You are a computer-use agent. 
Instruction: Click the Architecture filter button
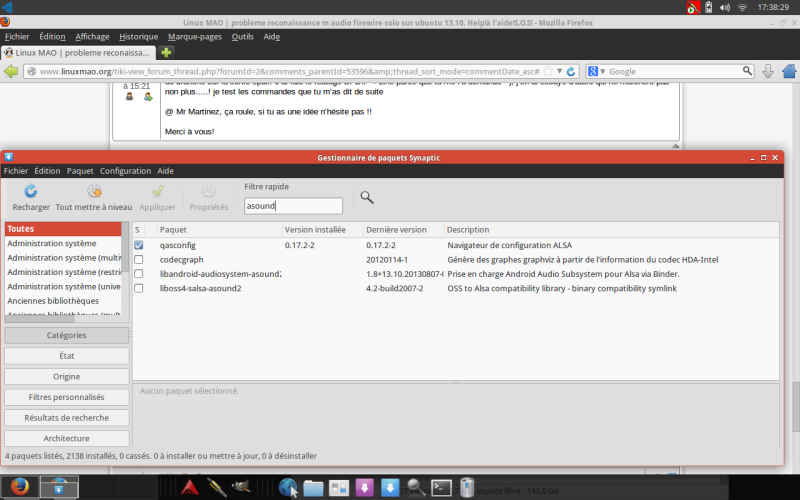click(x=66, y=438)
